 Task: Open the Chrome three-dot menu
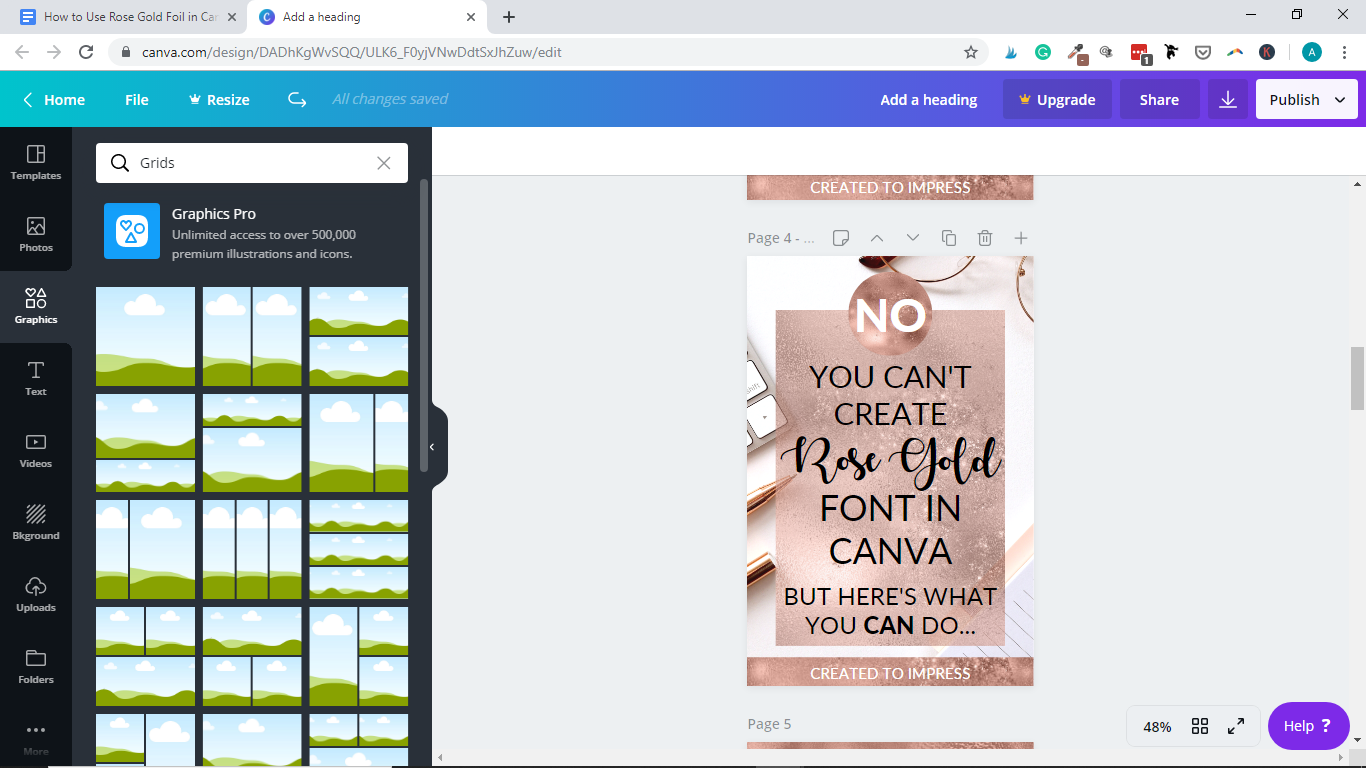[1345, 52]
